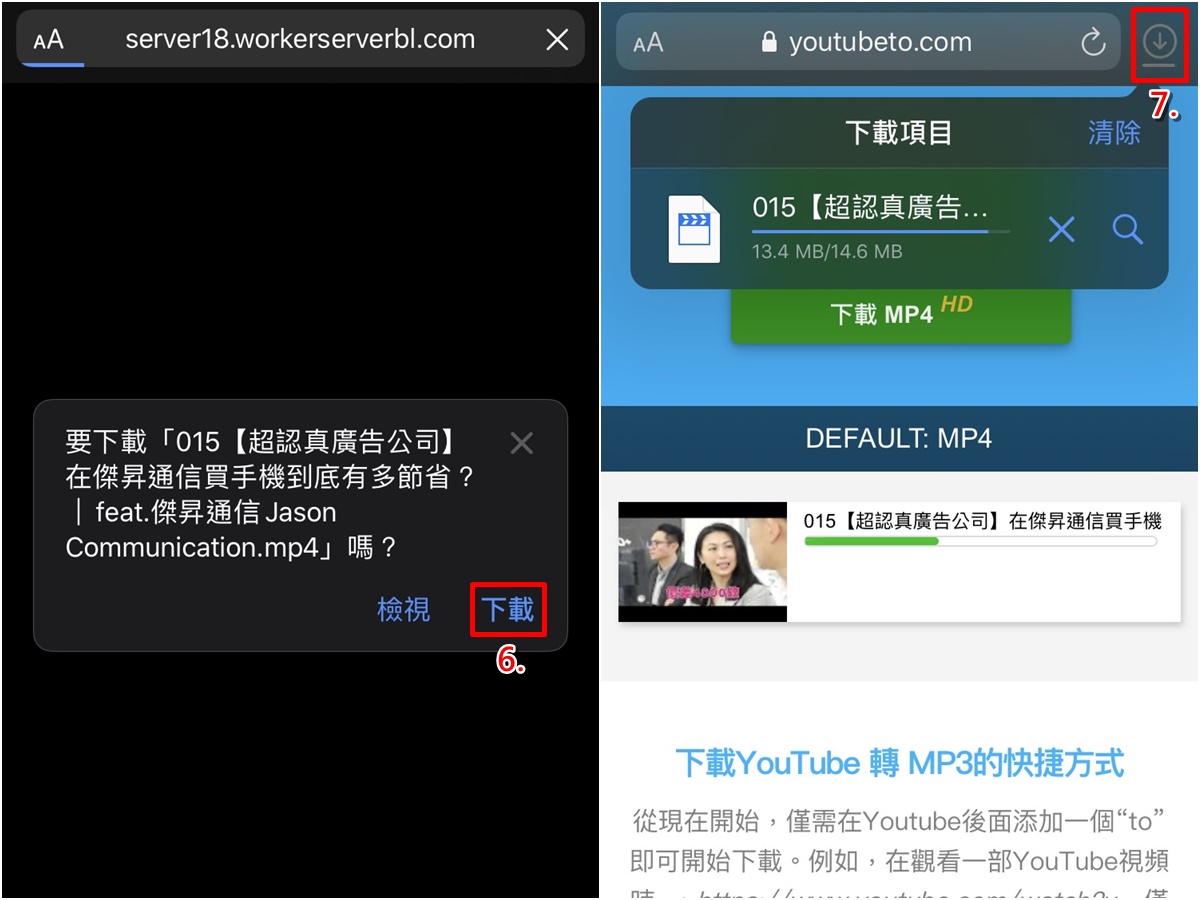The image size is (1200, 900).
Task: Show the downloaded file with the magnifier icon
Action: (1128, 230)
